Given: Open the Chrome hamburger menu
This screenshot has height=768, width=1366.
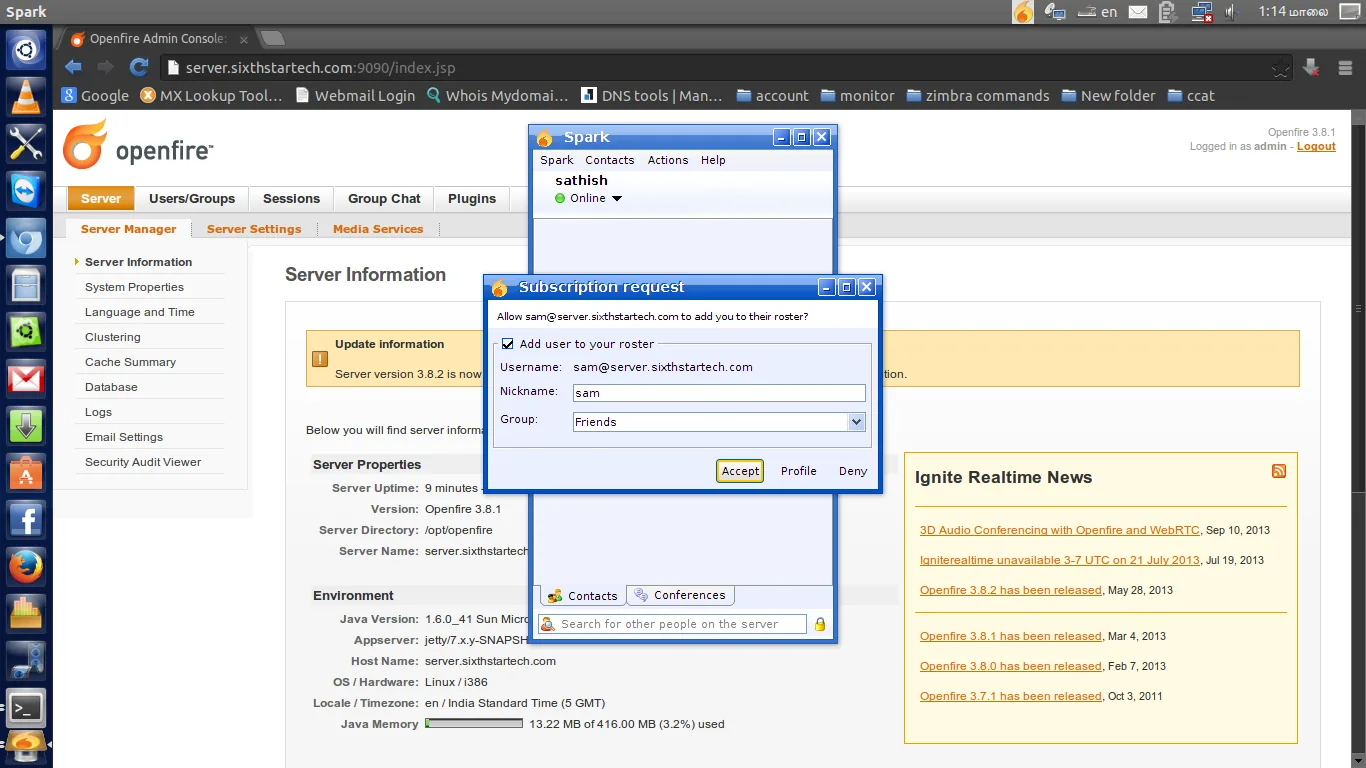Looking at the screenshot, I should (1346, 68).
